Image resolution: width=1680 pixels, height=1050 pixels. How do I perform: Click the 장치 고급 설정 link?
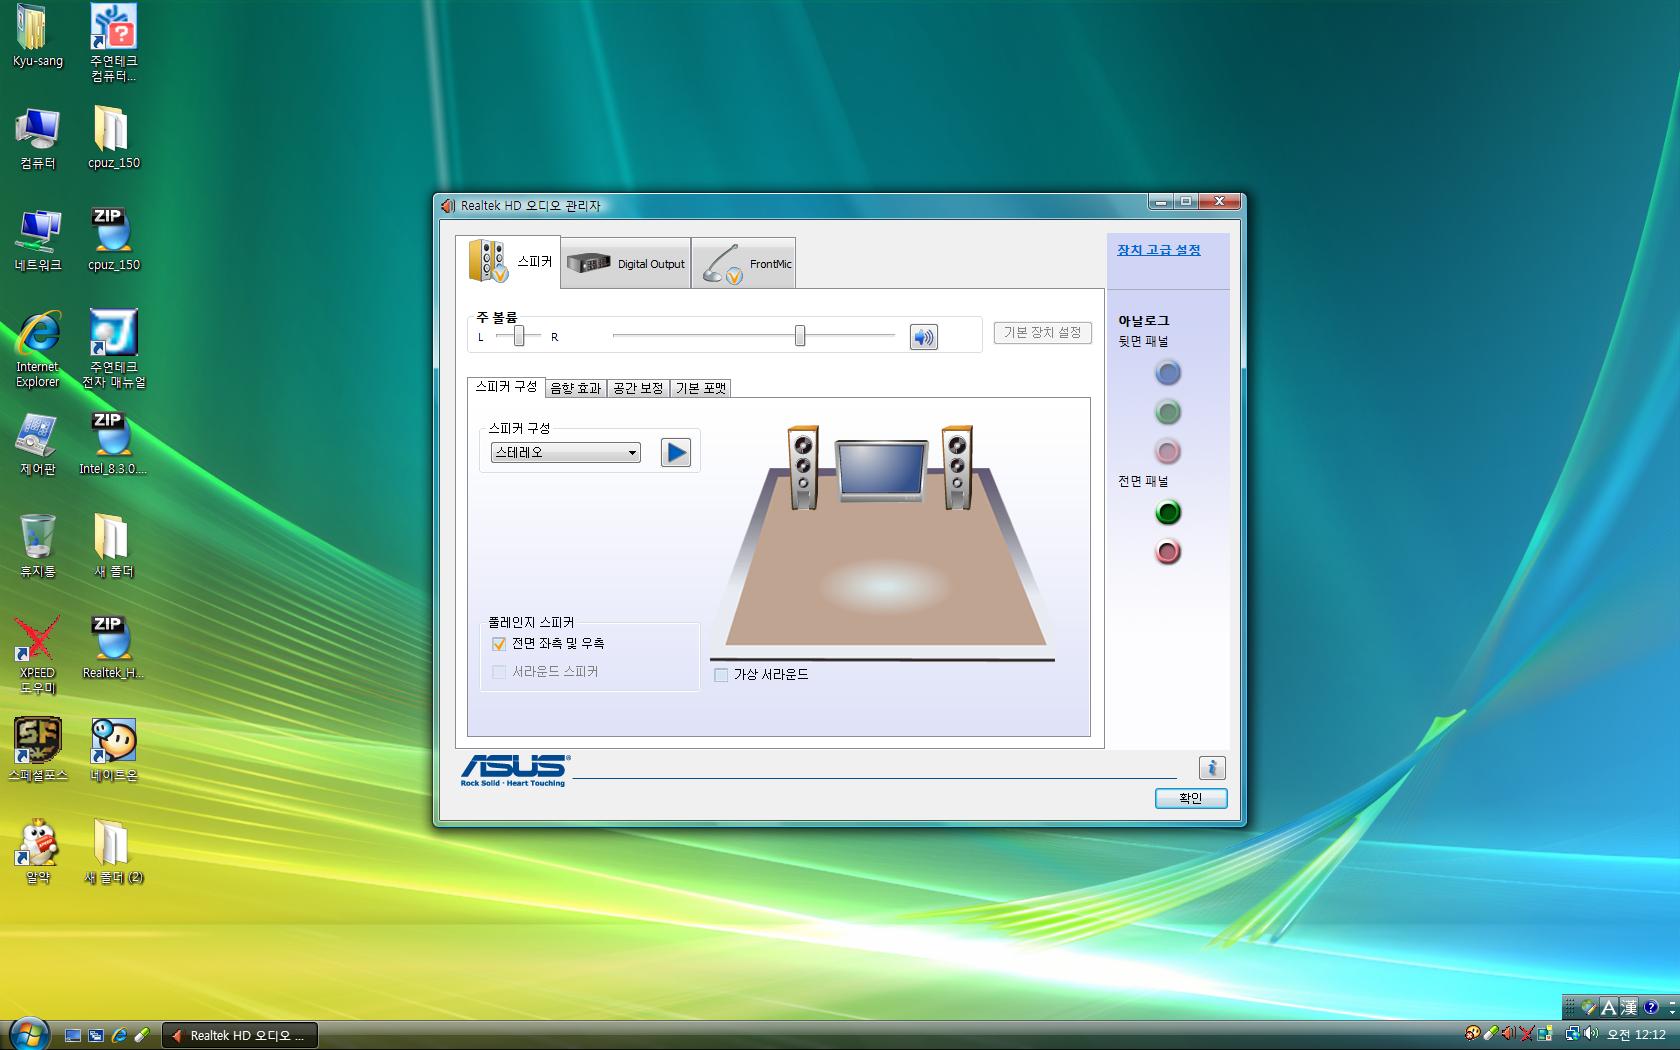(1158, 250)
